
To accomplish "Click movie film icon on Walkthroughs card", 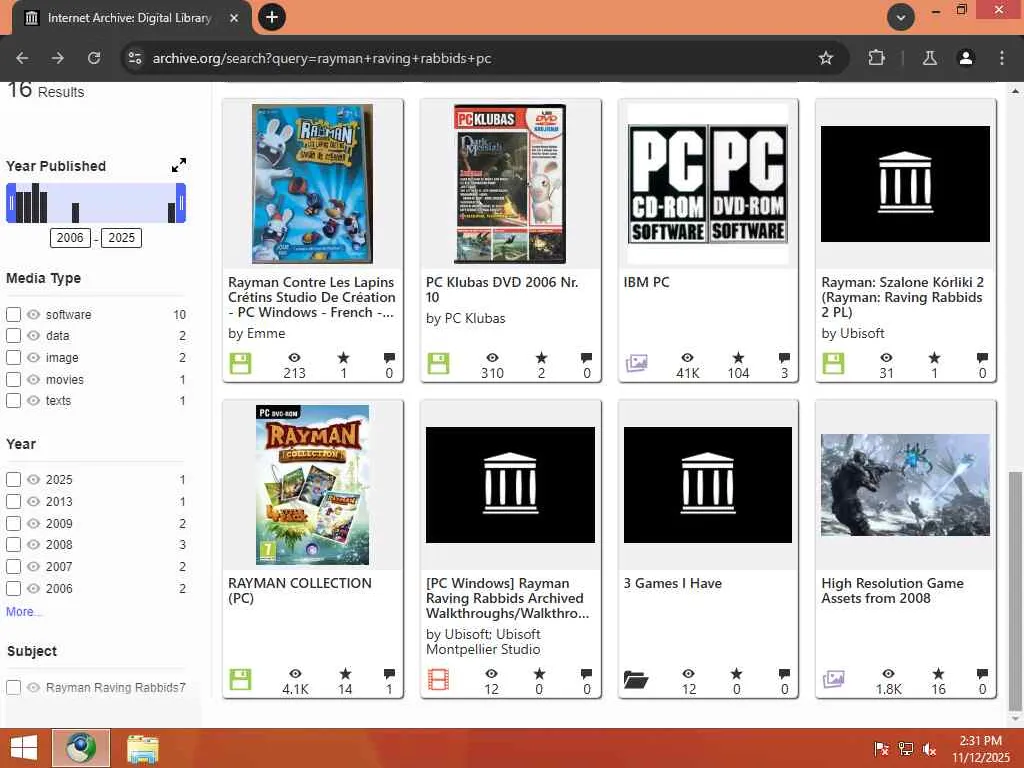I will (438, 679).
